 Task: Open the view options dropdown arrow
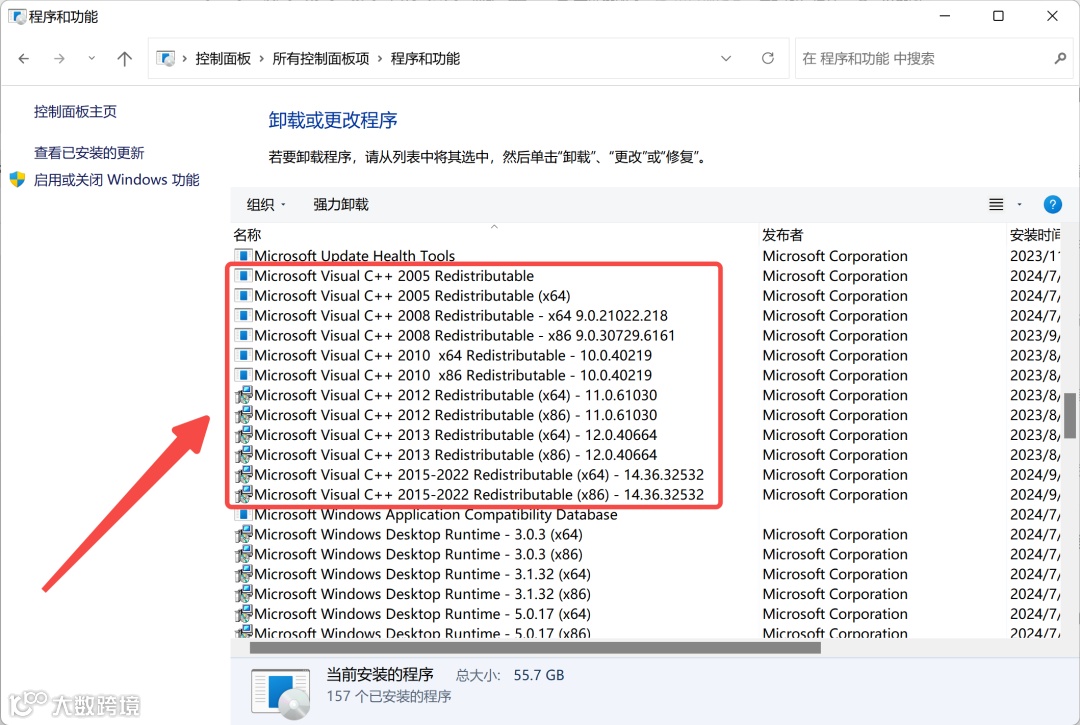coord(1019,204)
